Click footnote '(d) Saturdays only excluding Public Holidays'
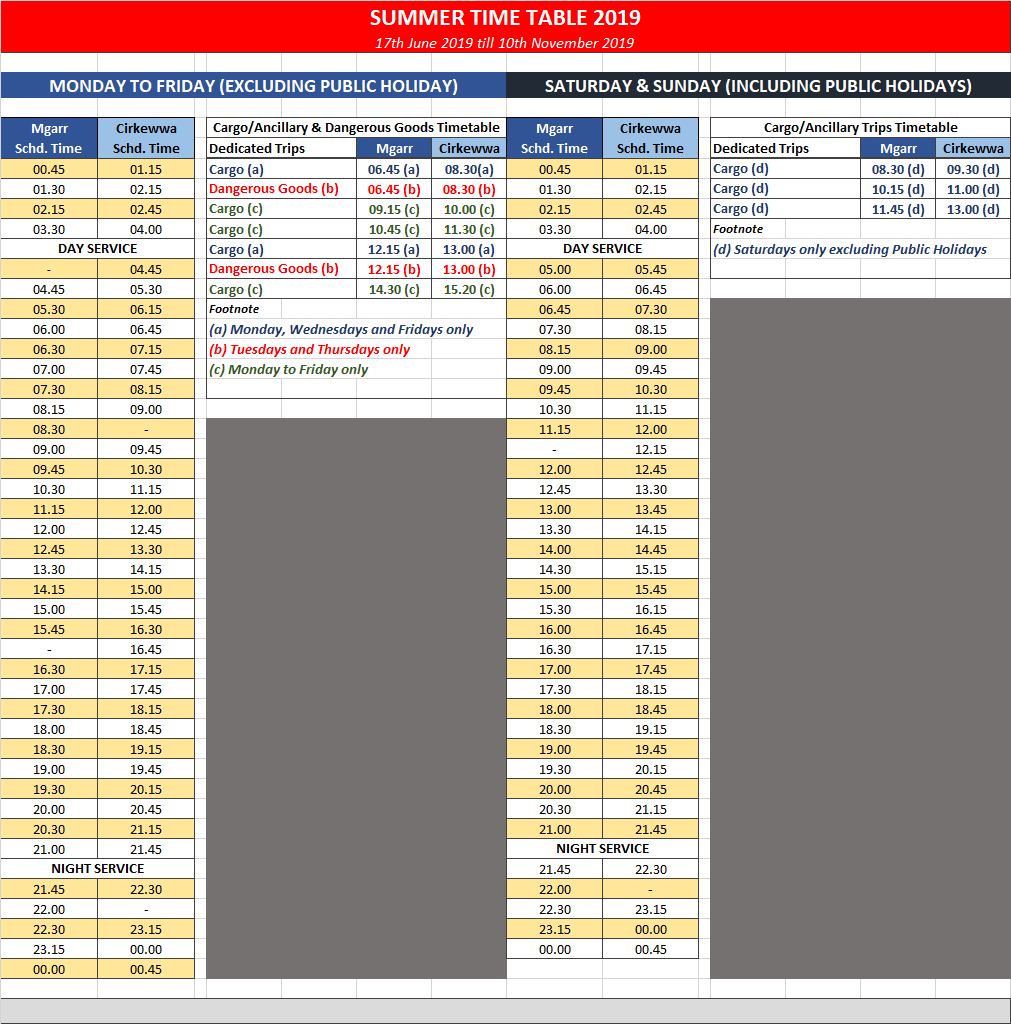 coord(850,249)
